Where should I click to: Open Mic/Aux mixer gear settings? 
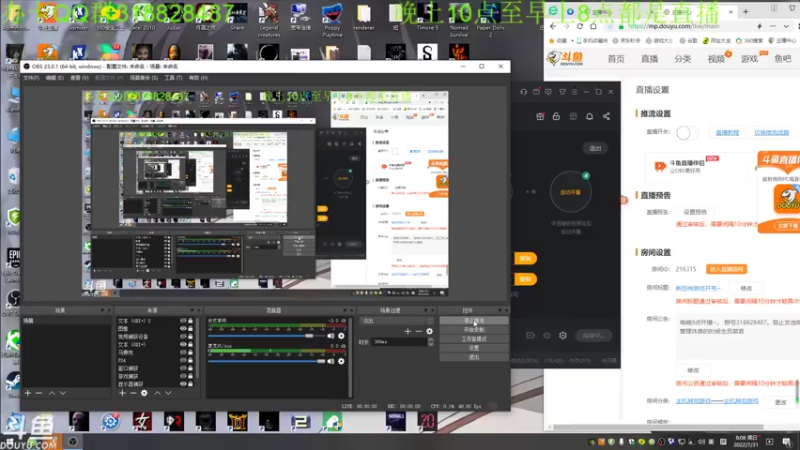point(341,361)
